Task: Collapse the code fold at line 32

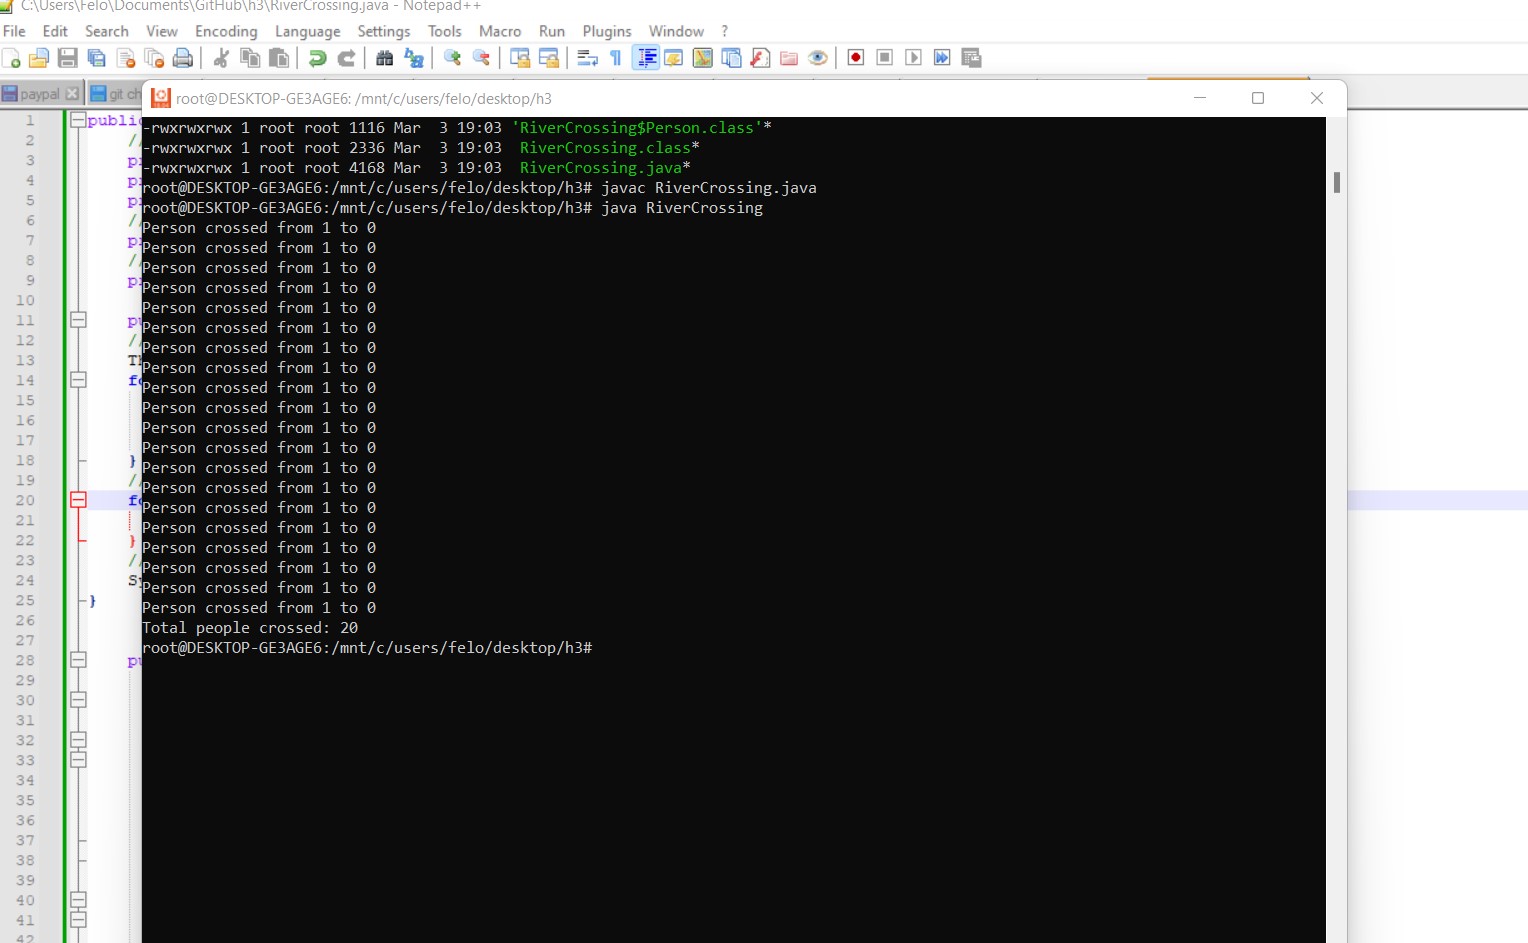Action: pos(78,740)
